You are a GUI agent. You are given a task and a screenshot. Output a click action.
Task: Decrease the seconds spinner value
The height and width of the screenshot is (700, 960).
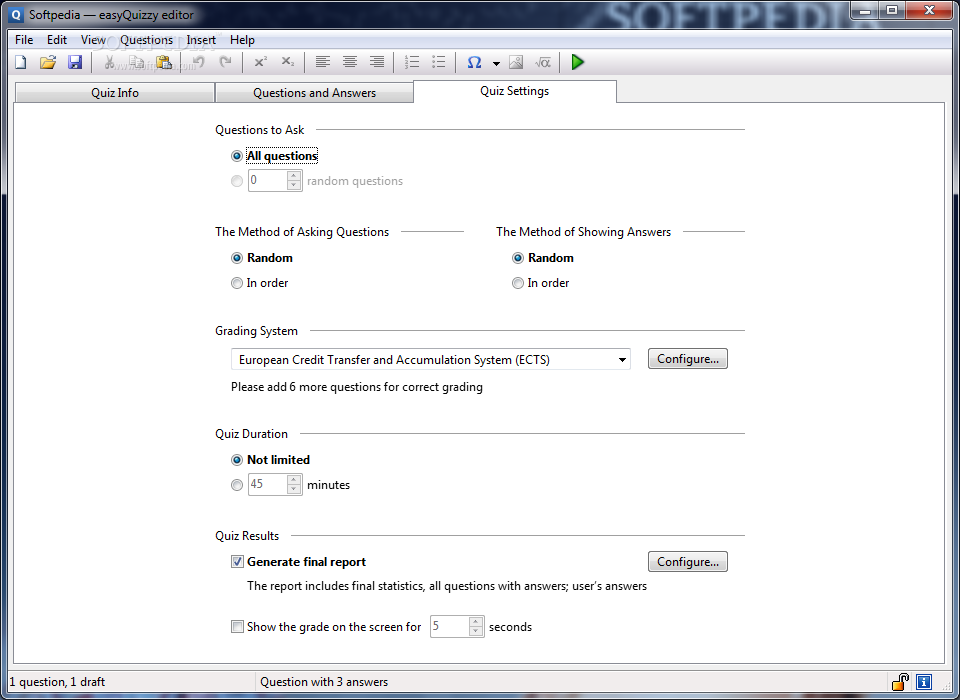click(476, 631)
